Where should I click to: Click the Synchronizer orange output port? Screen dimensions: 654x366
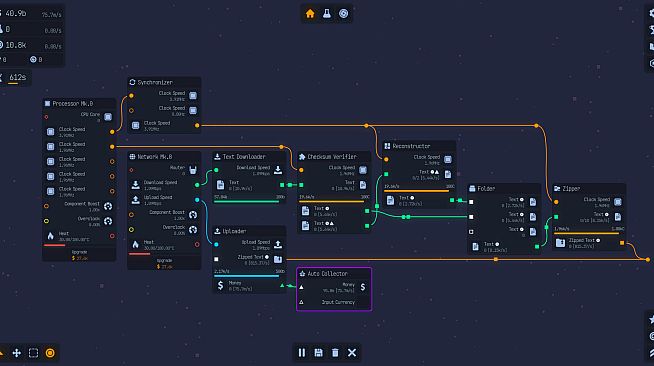click(x=197, y=125)
